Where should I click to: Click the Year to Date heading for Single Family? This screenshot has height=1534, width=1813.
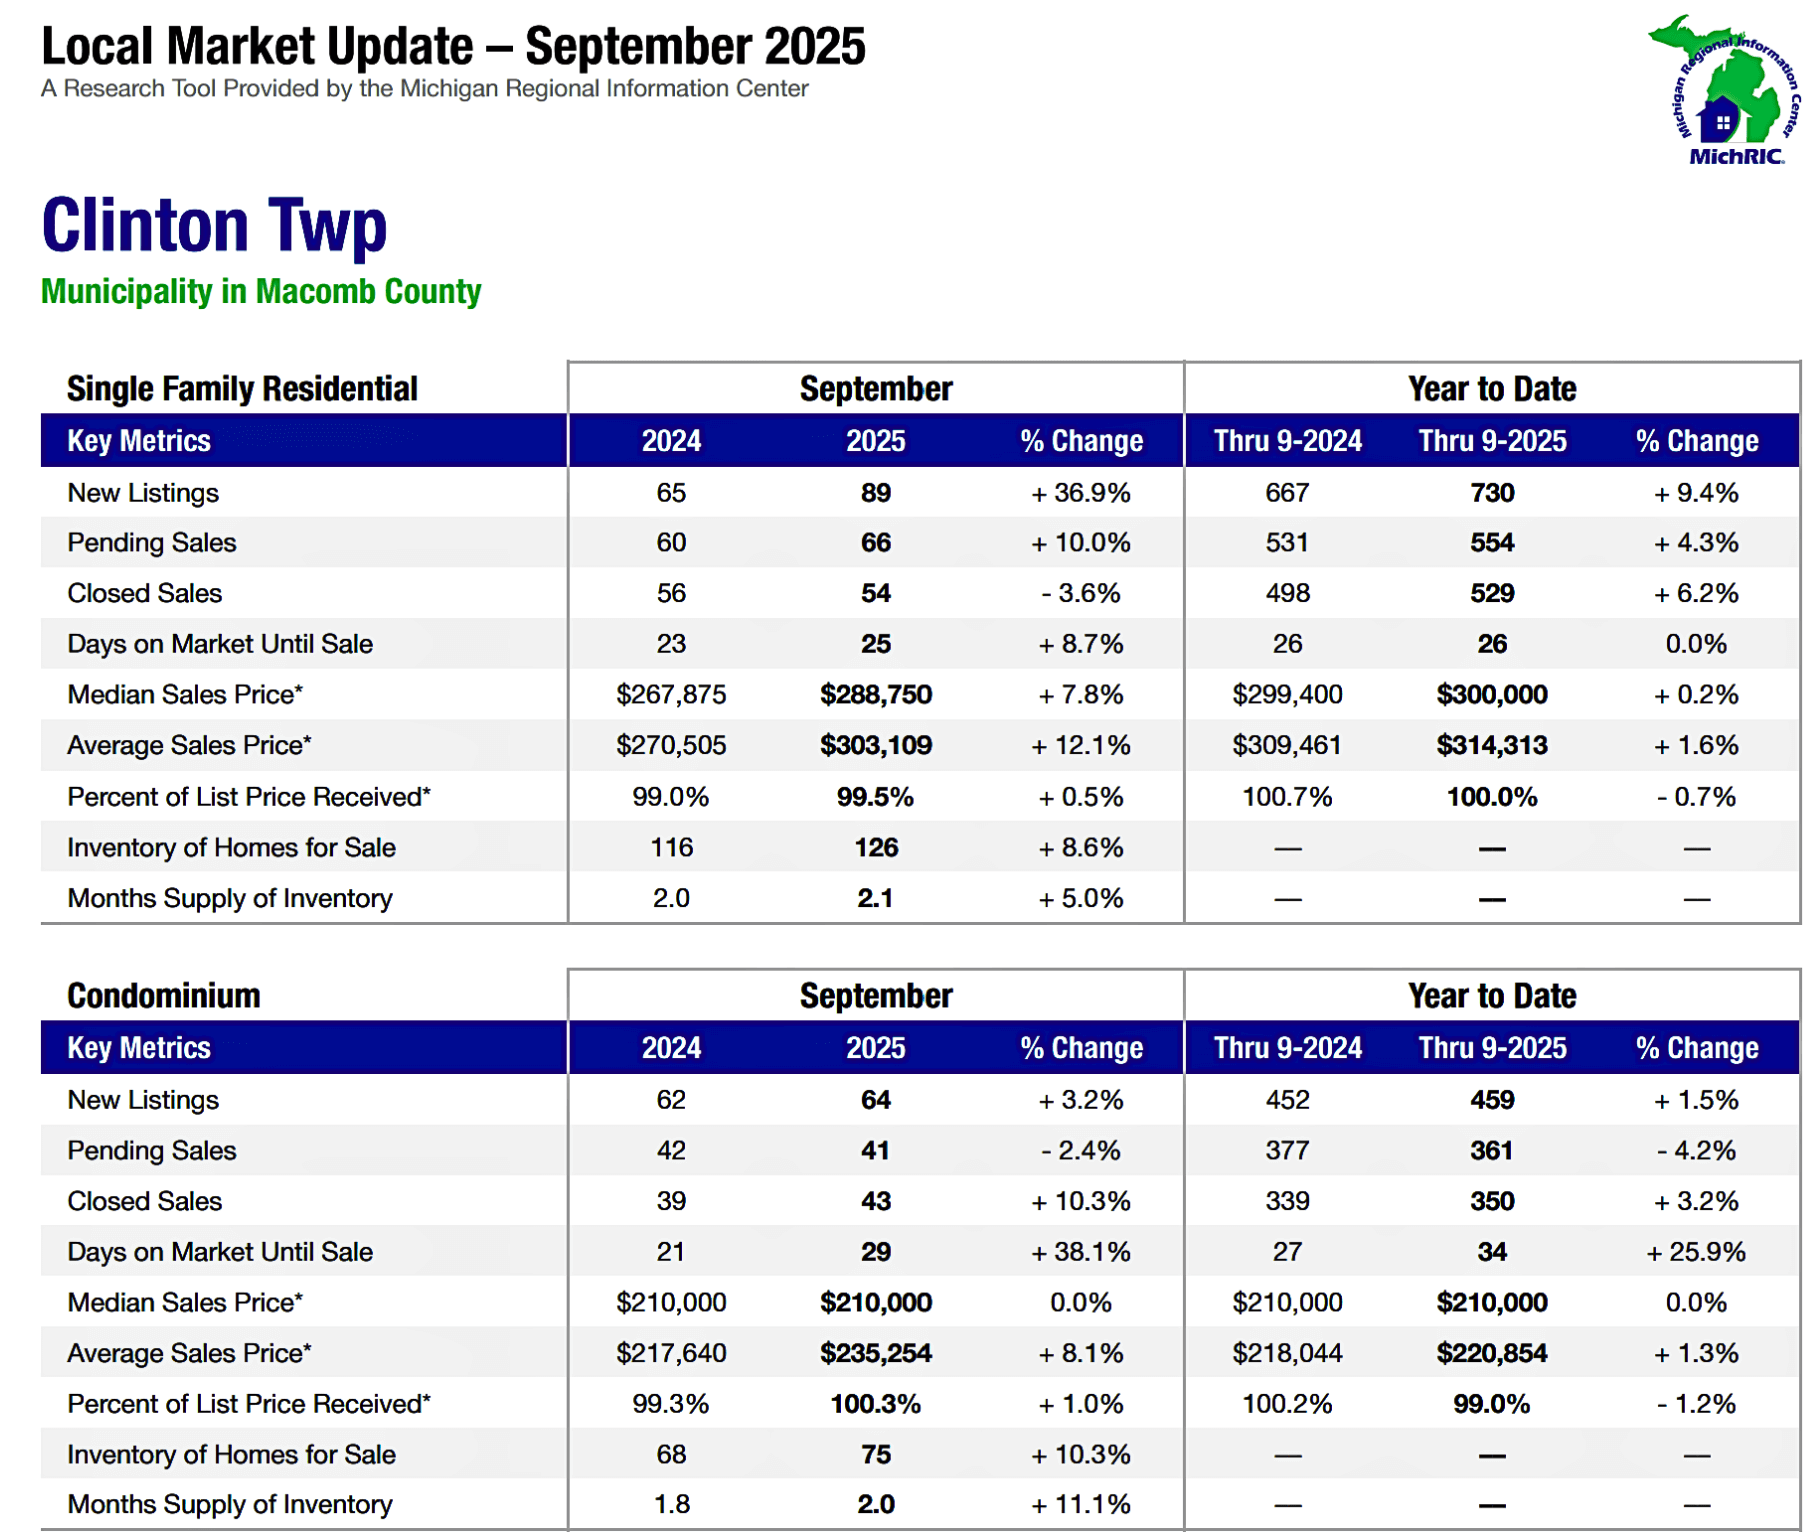pyautogui.click(x=1491, y=389)
